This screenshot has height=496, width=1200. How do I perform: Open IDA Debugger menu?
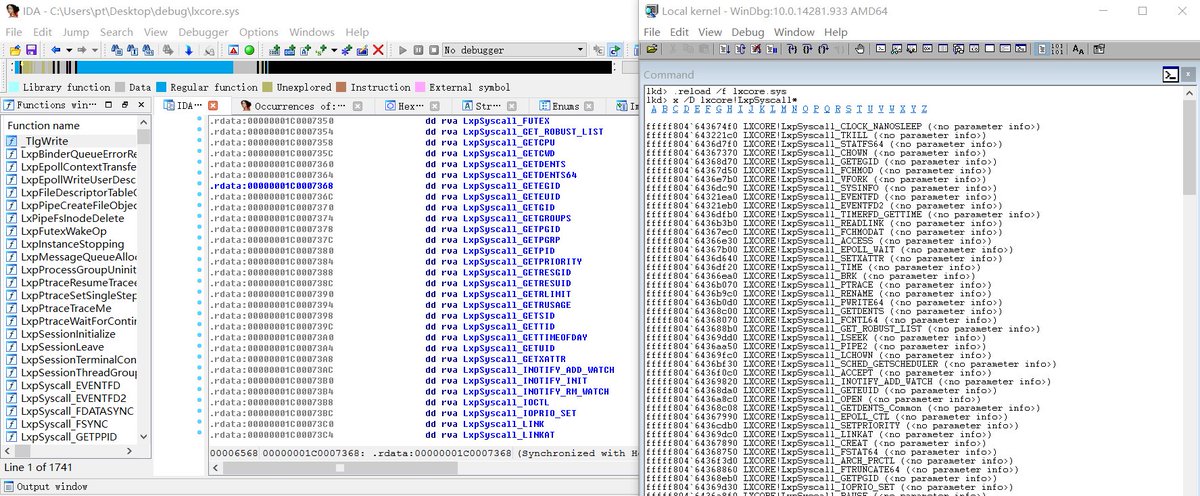[x=203, y=32]
